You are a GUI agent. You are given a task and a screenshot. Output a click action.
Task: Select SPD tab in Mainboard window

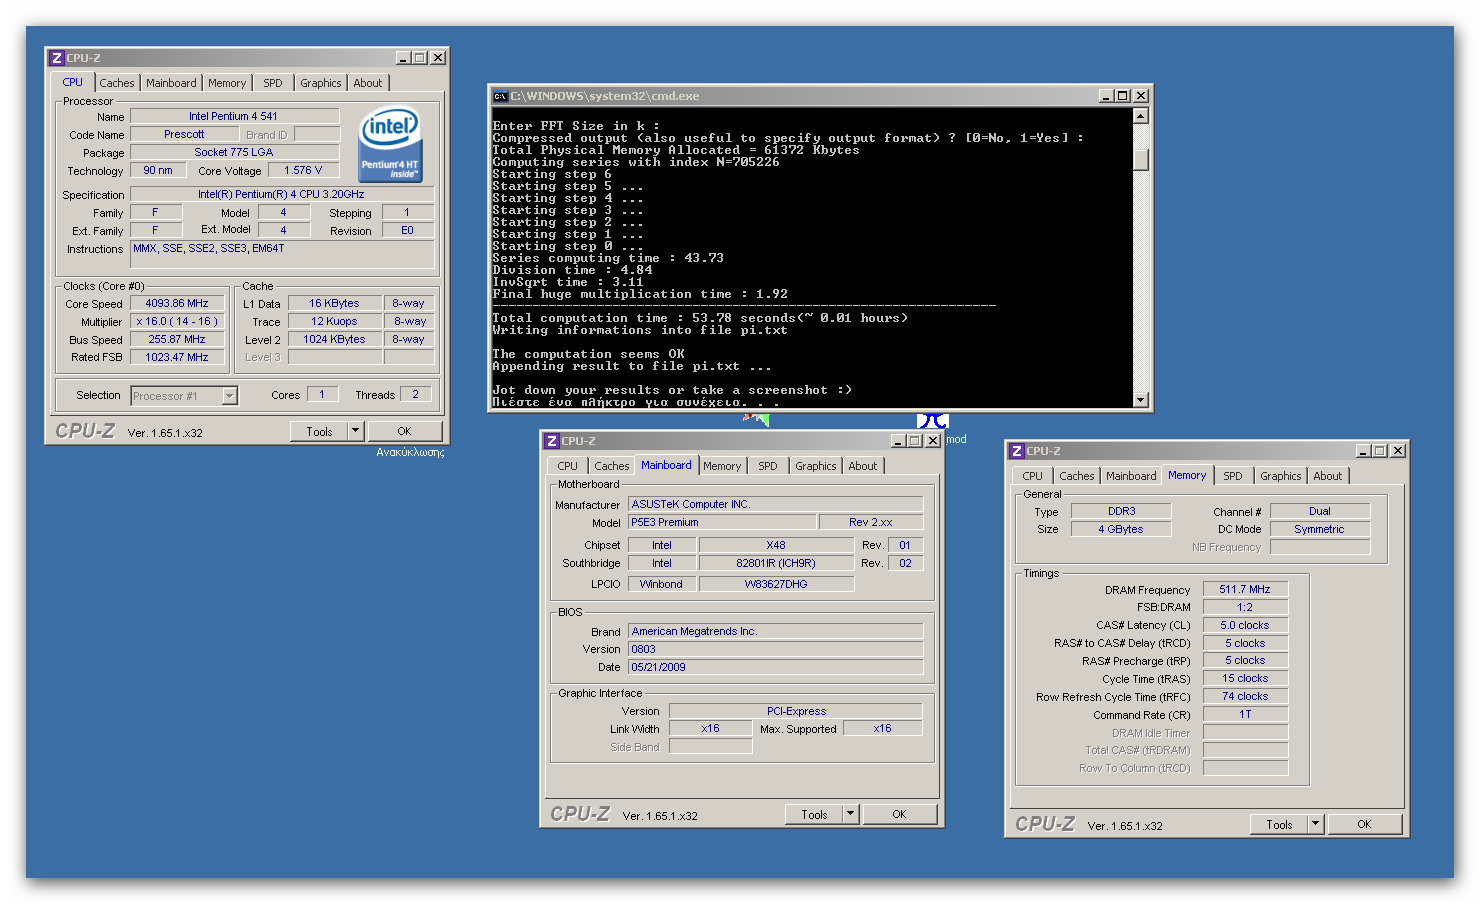click(768, 466)
